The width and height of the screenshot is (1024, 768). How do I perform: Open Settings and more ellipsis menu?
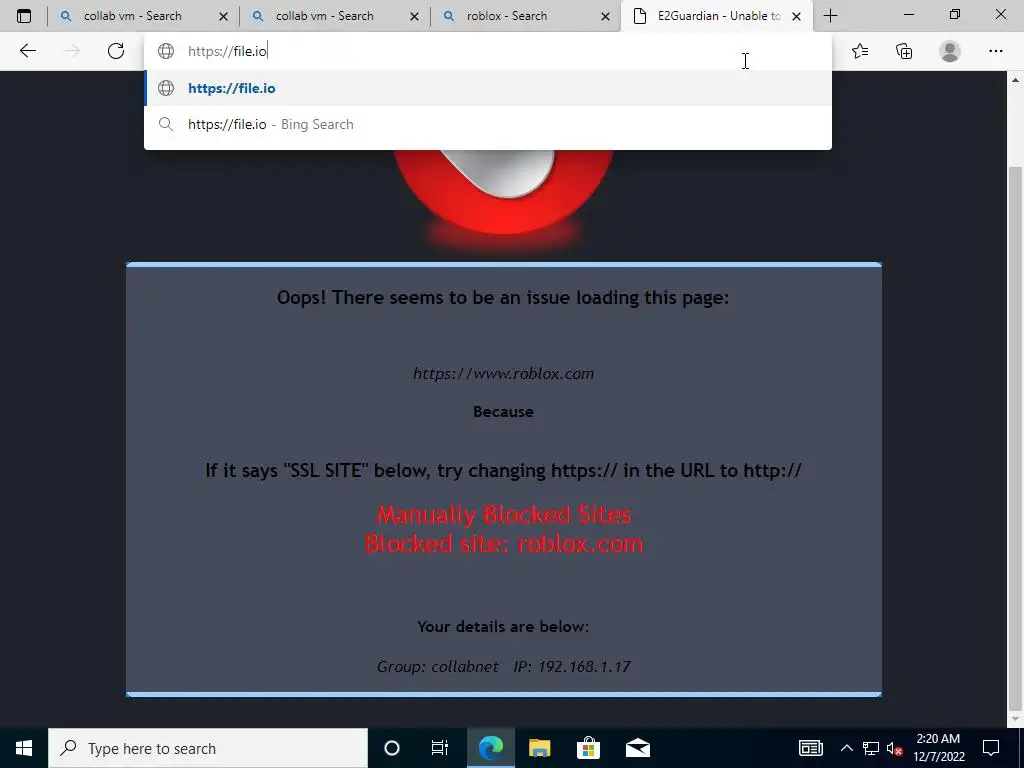coord(995,51)
